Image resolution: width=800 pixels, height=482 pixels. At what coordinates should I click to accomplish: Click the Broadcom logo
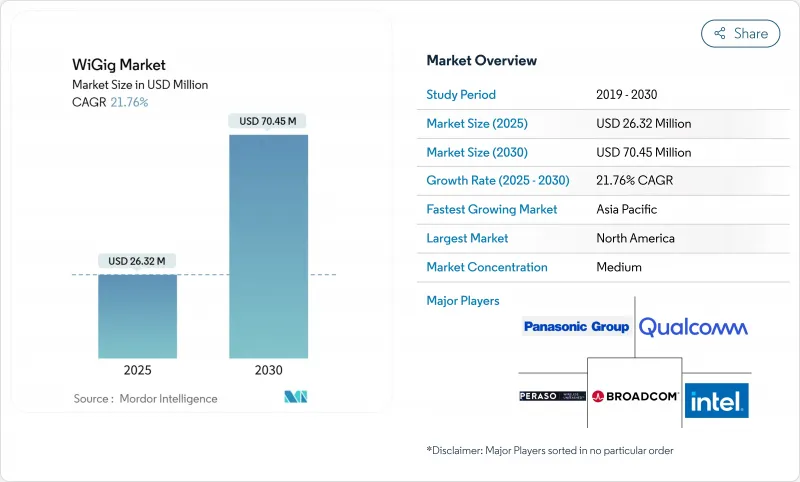(635, 396)
